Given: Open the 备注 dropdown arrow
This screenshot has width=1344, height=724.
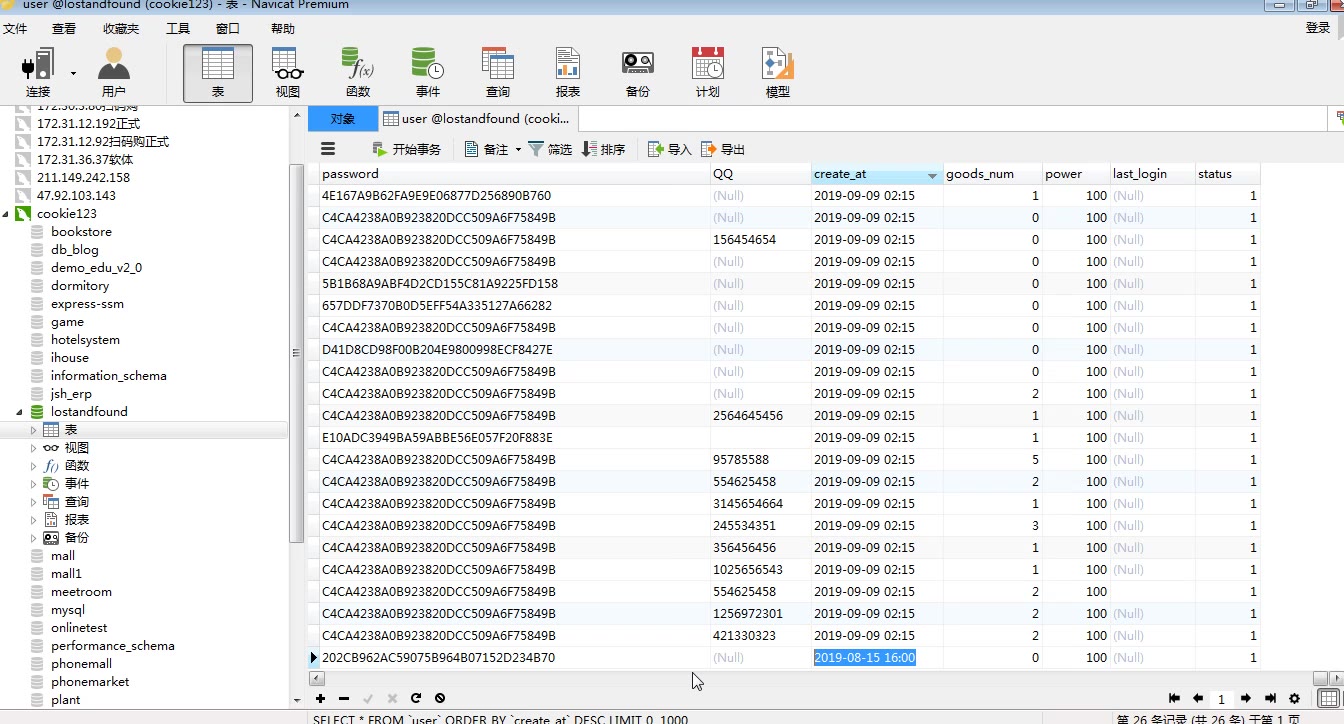Looking at the screenshot, I should tap(518, 149).
